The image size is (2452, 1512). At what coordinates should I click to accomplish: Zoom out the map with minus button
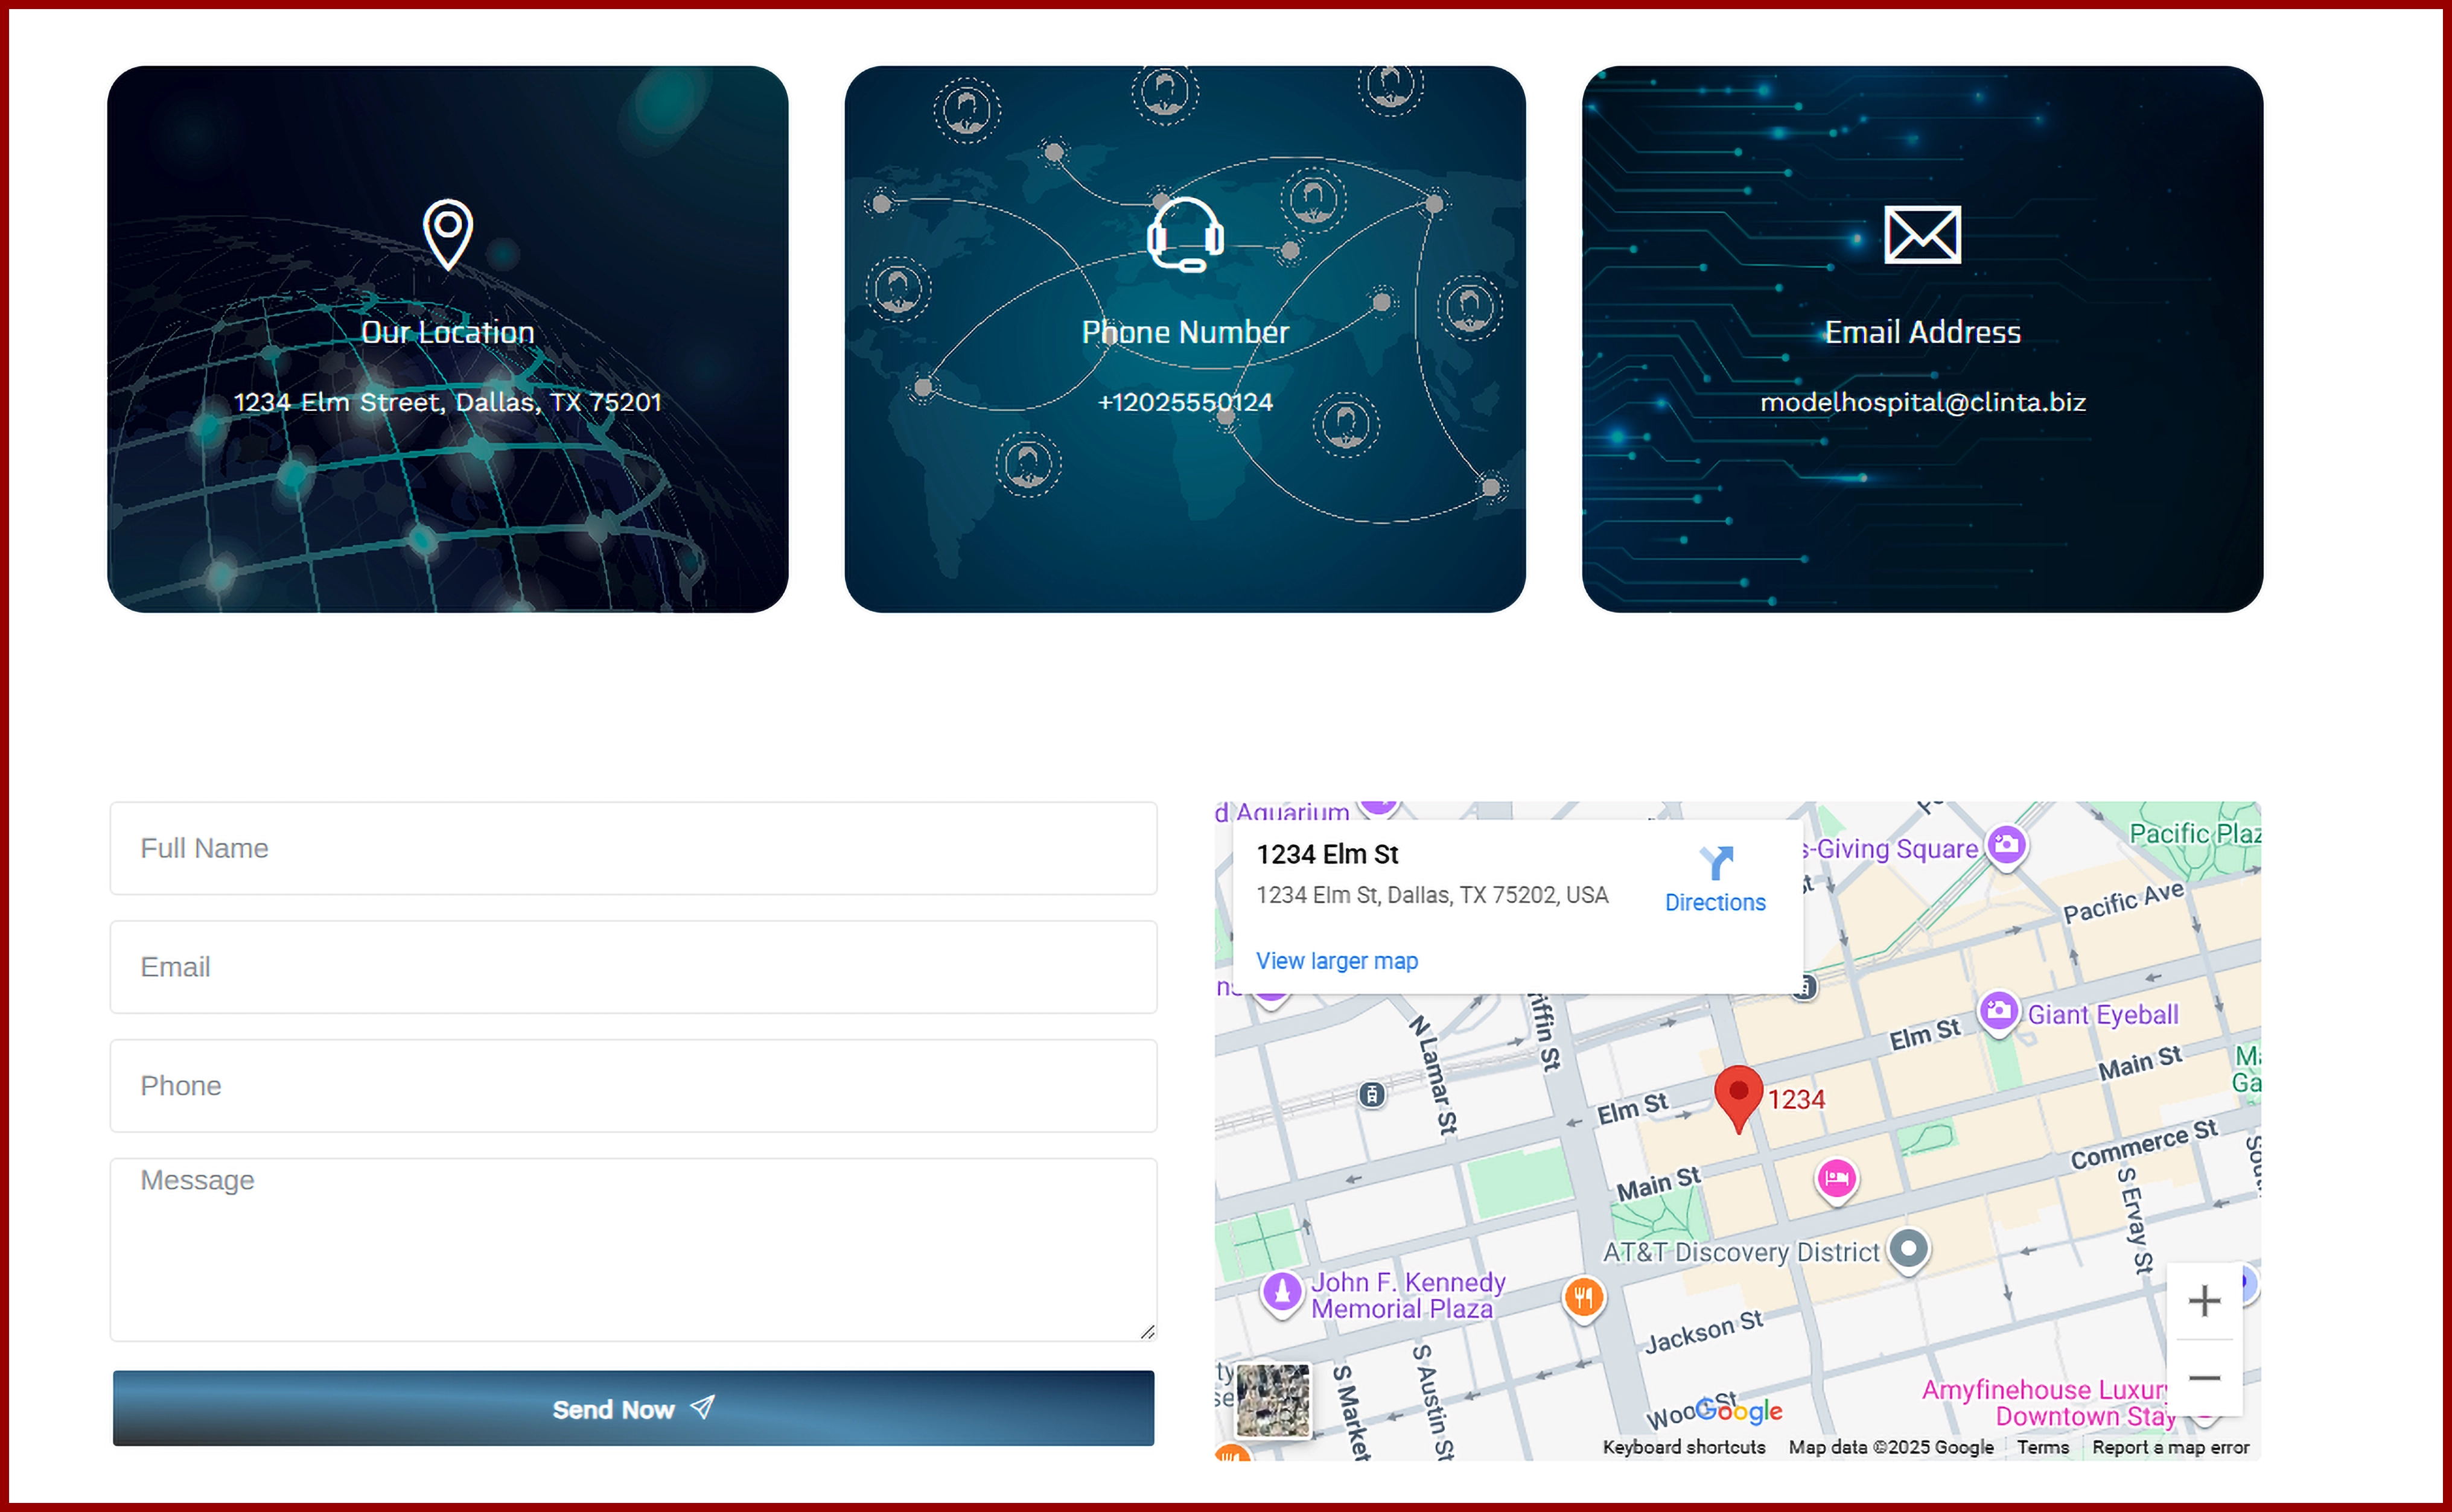2204,1378
